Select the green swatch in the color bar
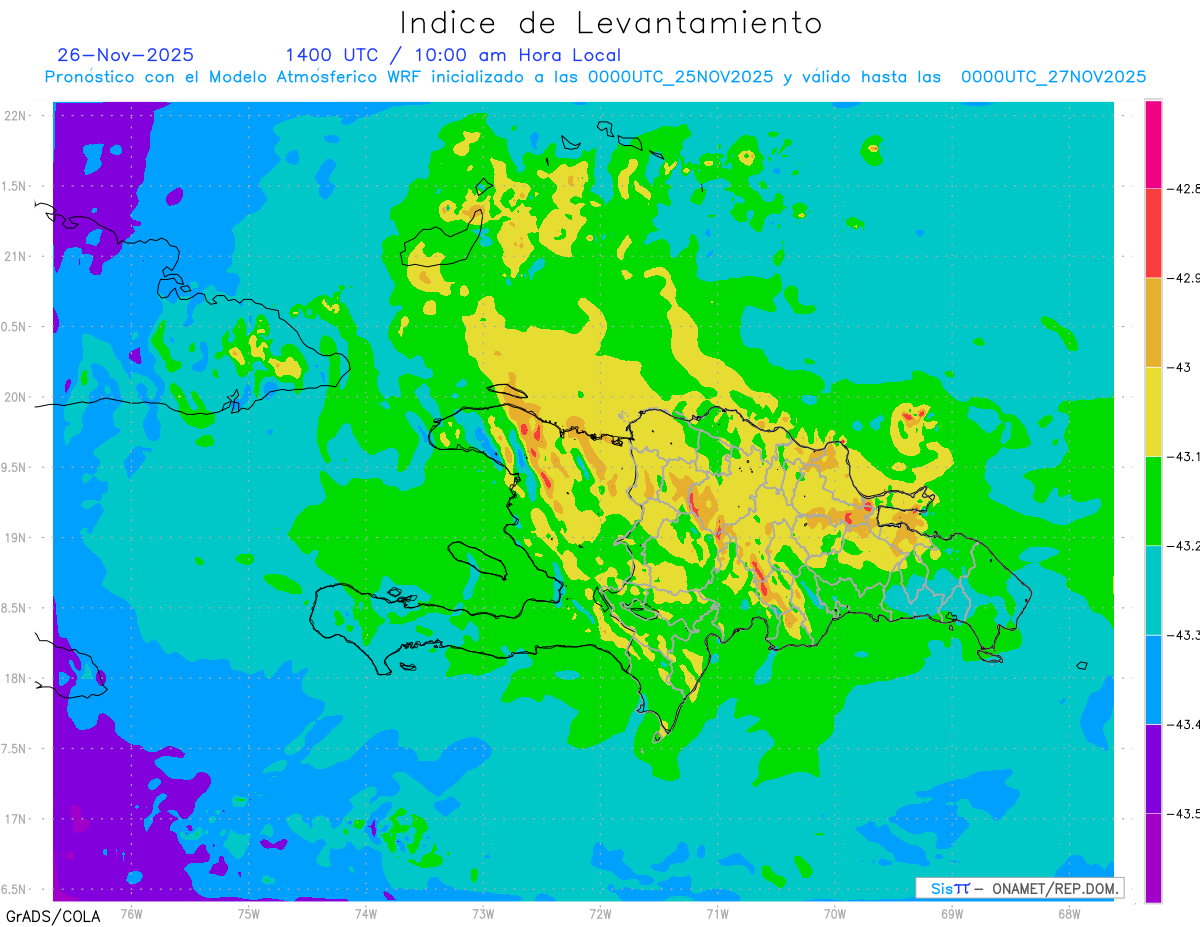 (1154, 500)
